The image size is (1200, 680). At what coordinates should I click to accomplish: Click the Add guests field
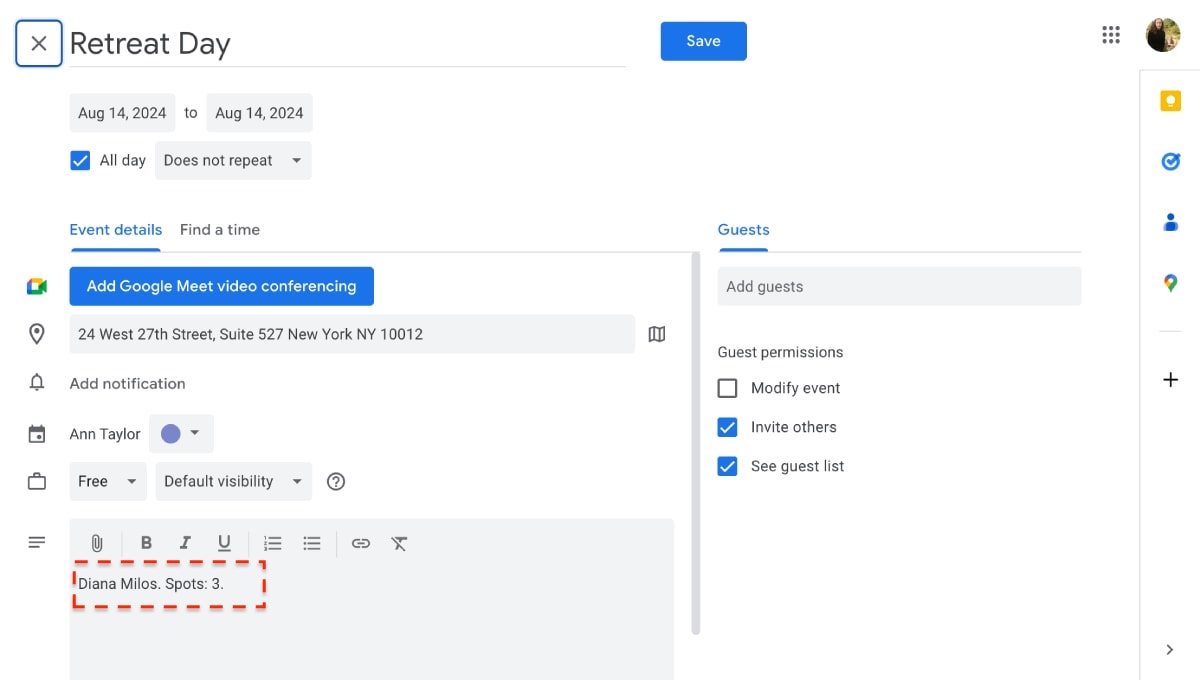[899, 286]
